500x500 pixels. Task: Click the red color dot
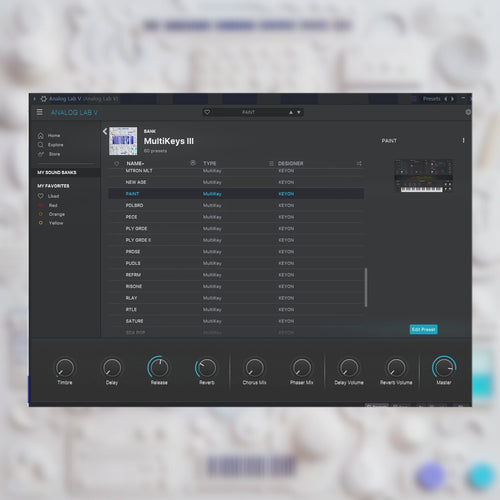pyautogui.click(x=41, y=205)
